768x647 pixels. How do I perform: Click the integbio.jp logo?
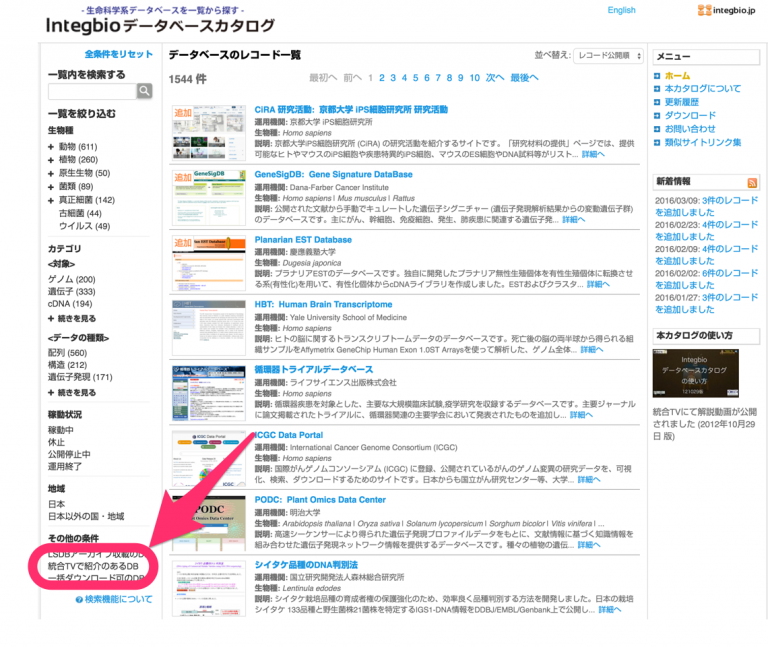tap(726, 10)
